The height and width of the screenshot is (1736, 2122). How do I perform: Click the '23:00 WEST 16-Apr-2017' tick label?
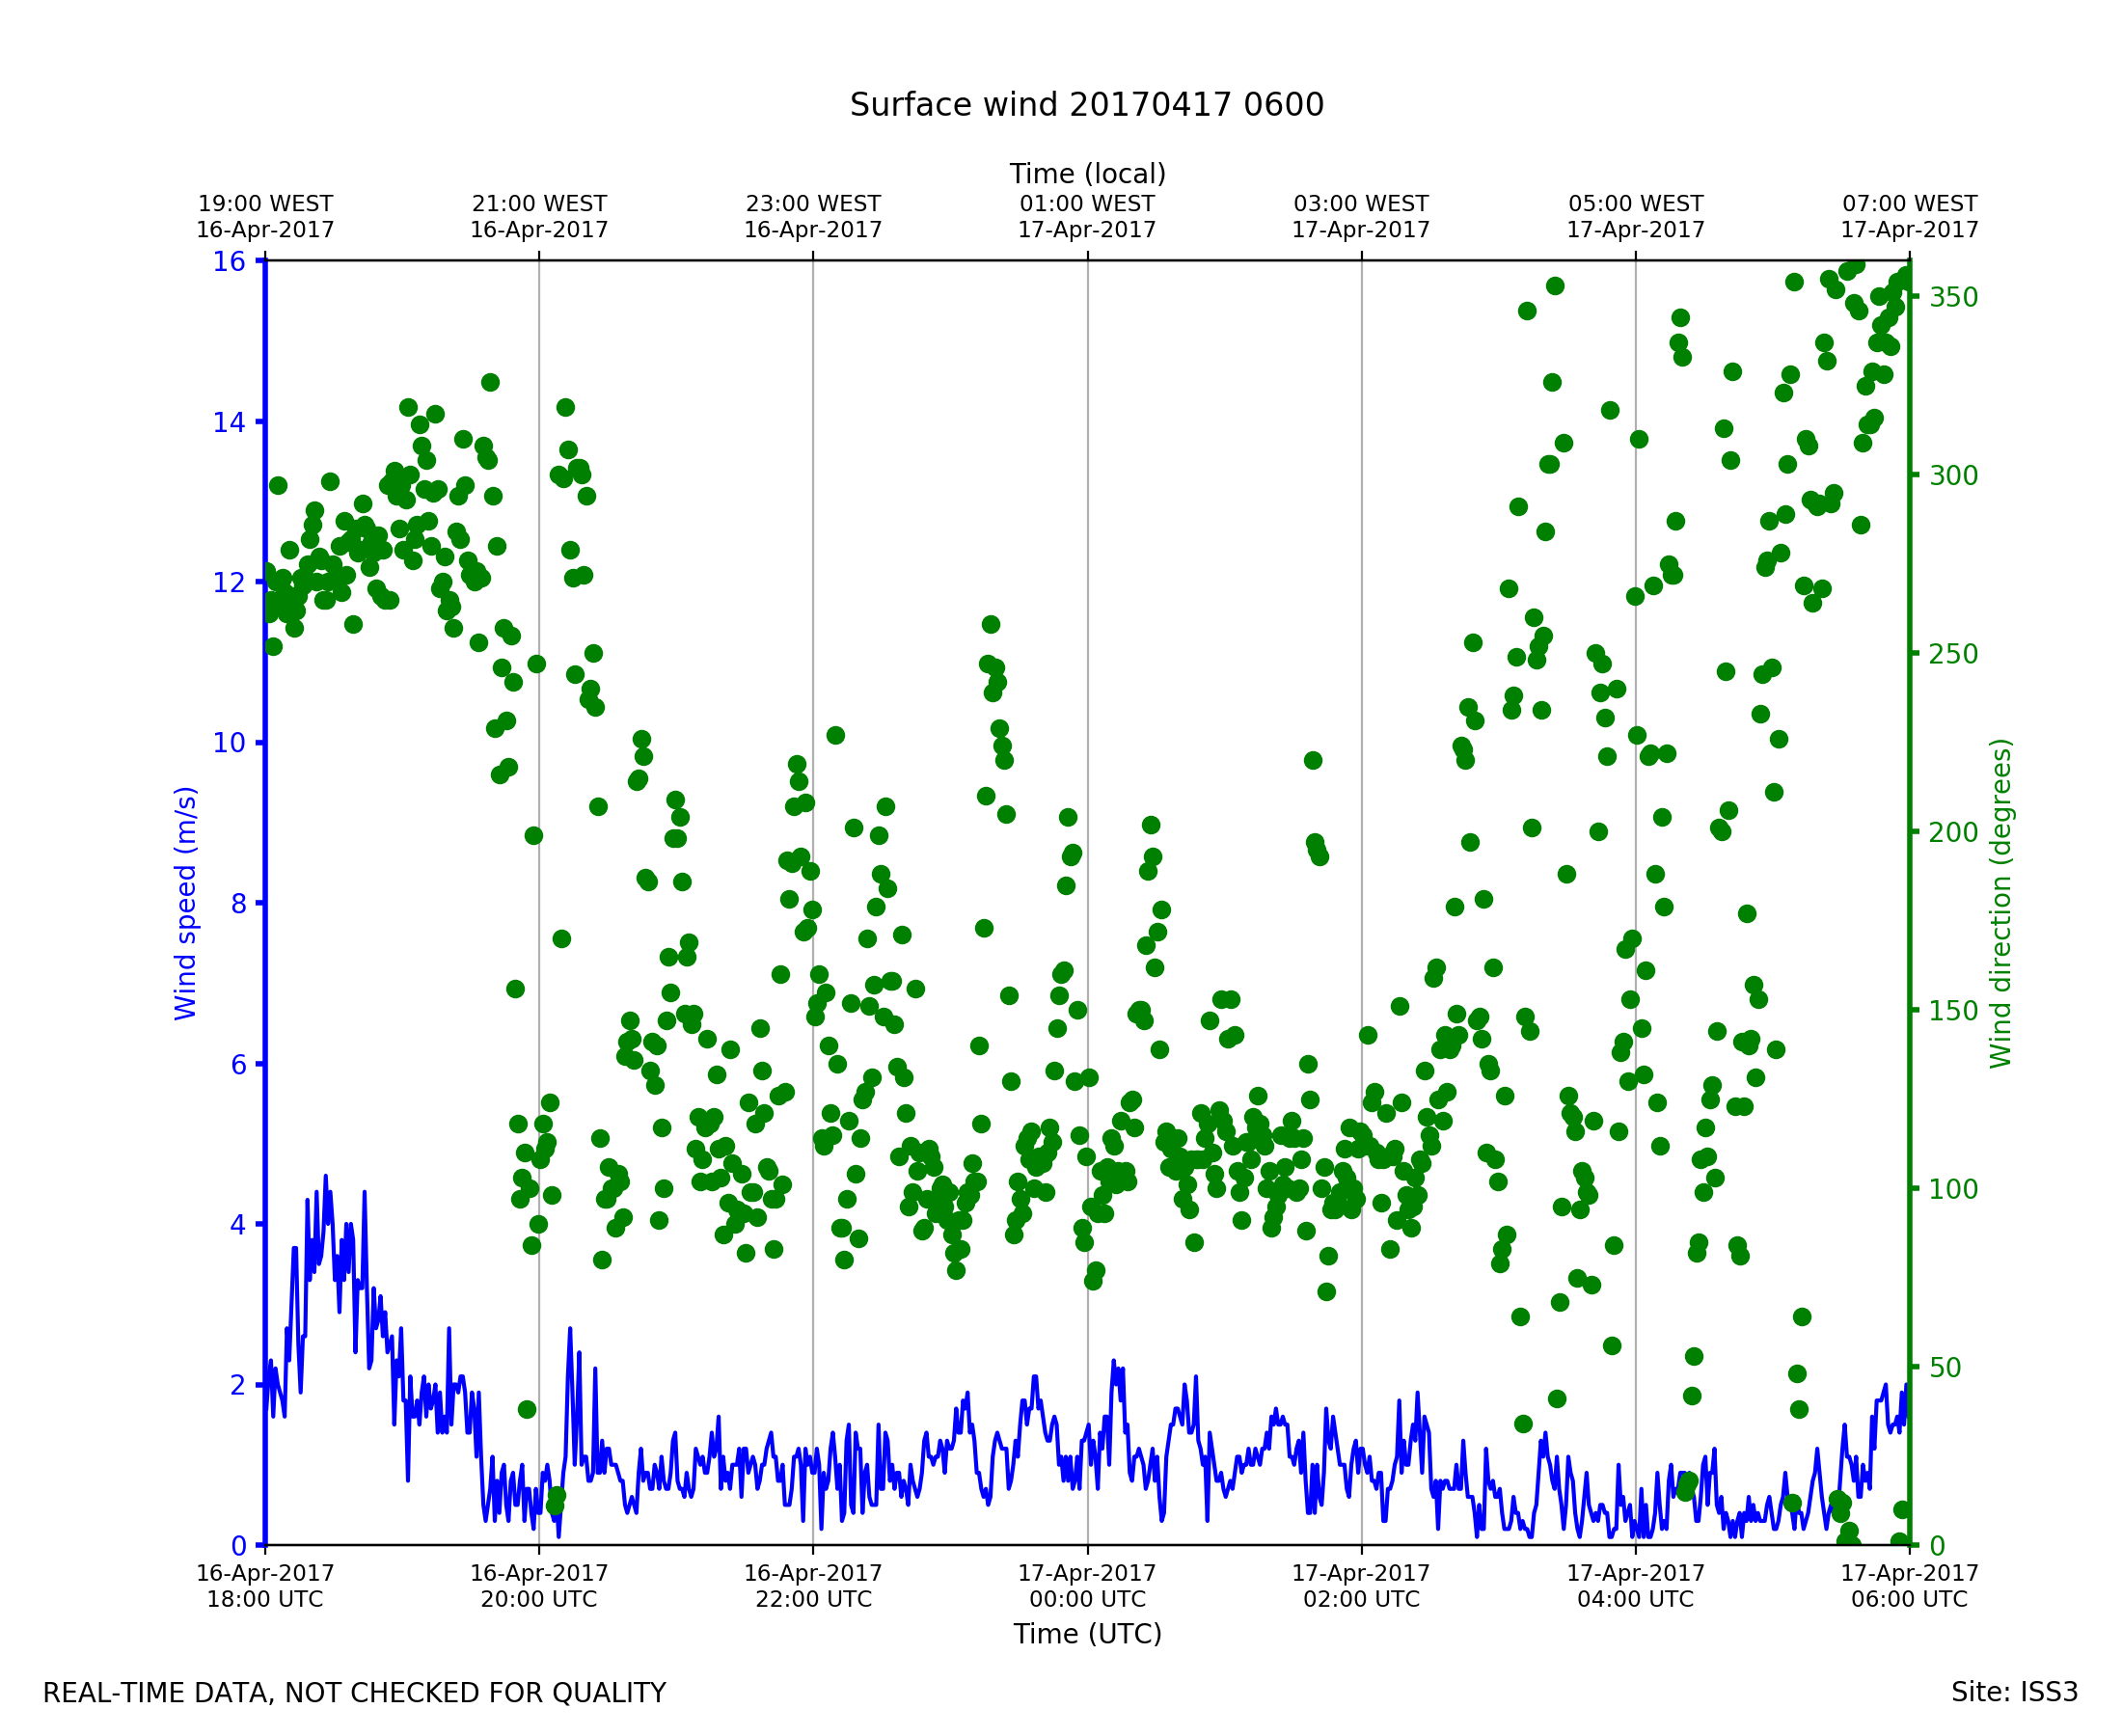813,217
